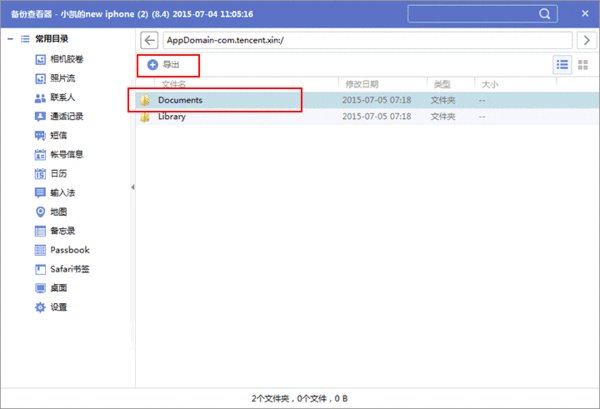Open 通话记录 call history icon

[40, 116]
